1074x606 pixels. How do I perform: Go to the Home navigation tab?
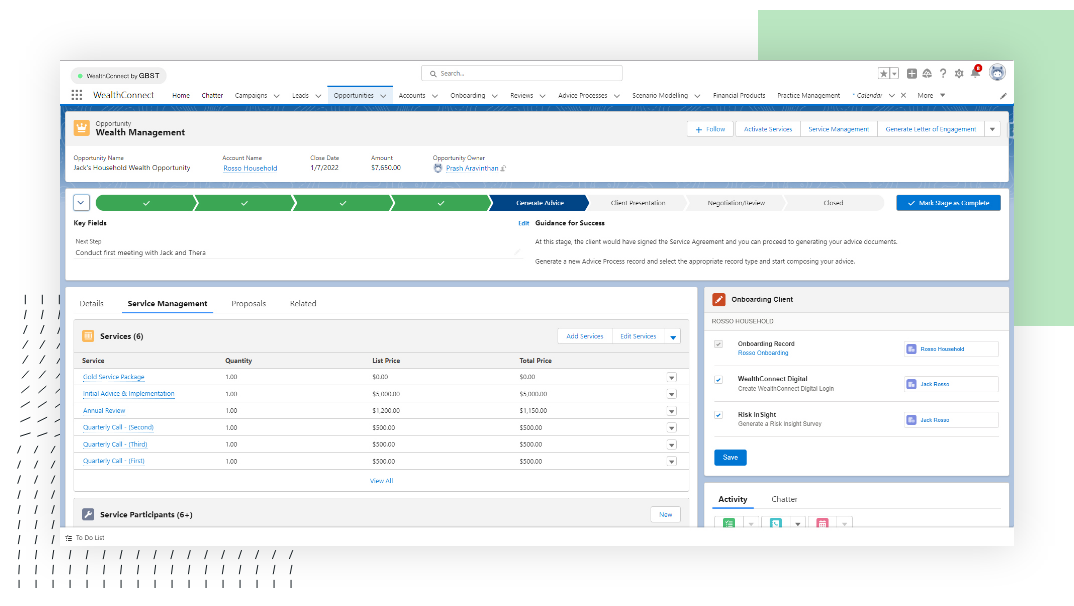(181, 95)
